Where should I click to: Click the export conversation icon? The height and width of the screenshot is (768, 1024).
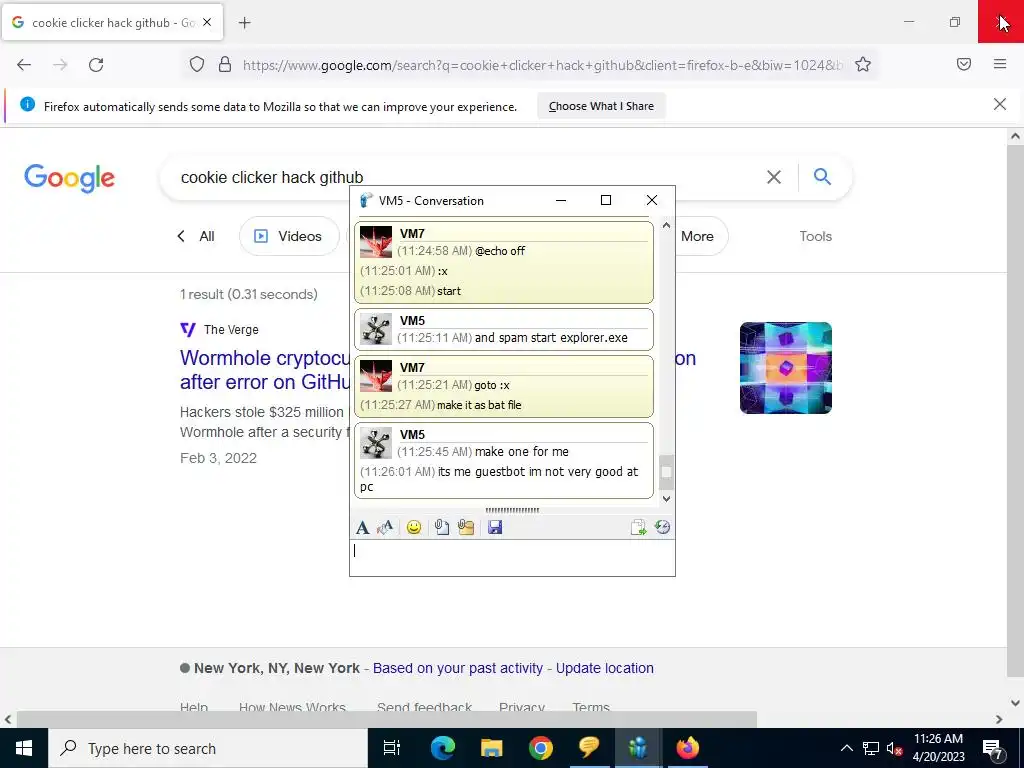click(x=638, y=528)
